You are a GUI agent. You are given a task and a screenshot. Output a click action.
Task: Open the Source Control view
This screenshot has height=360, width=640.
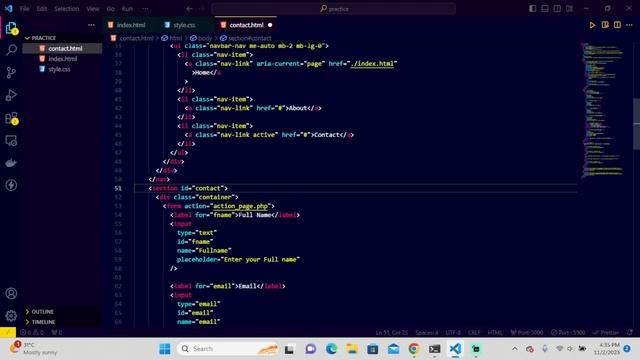[x=11, y=73]
